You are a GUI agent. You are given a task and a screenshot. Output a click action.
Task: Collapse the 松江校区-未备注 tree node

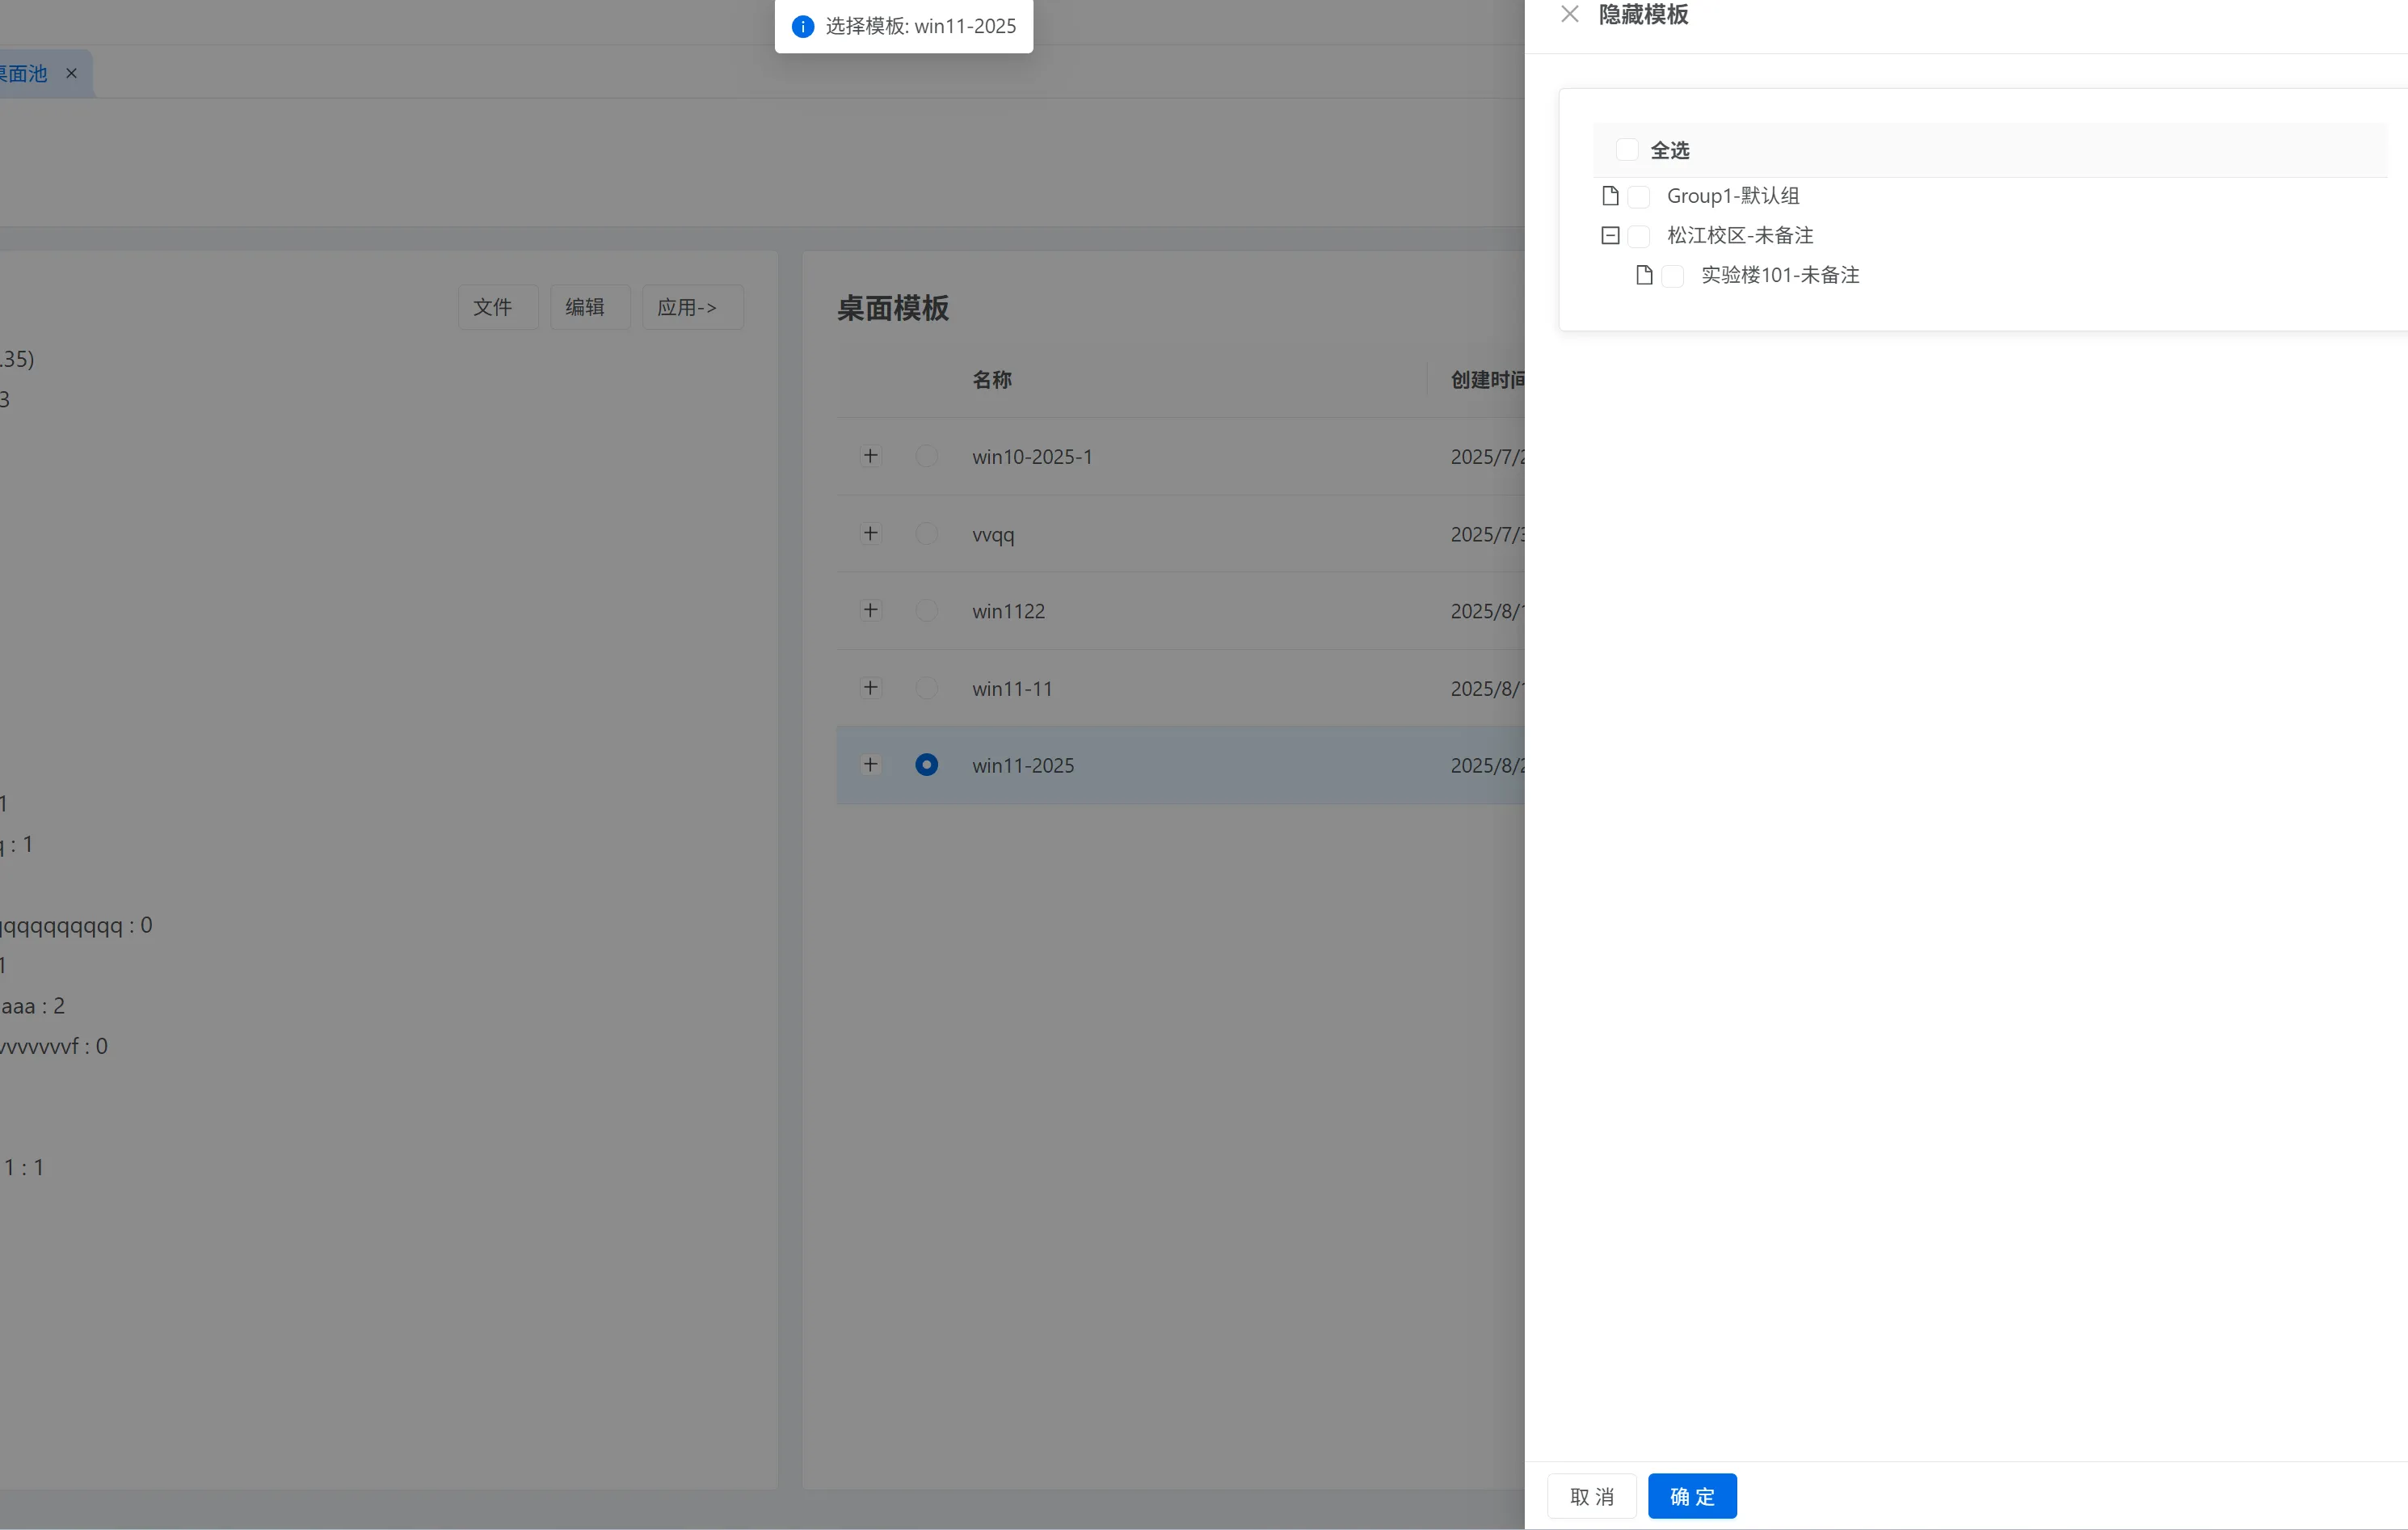click(1610, 235)
